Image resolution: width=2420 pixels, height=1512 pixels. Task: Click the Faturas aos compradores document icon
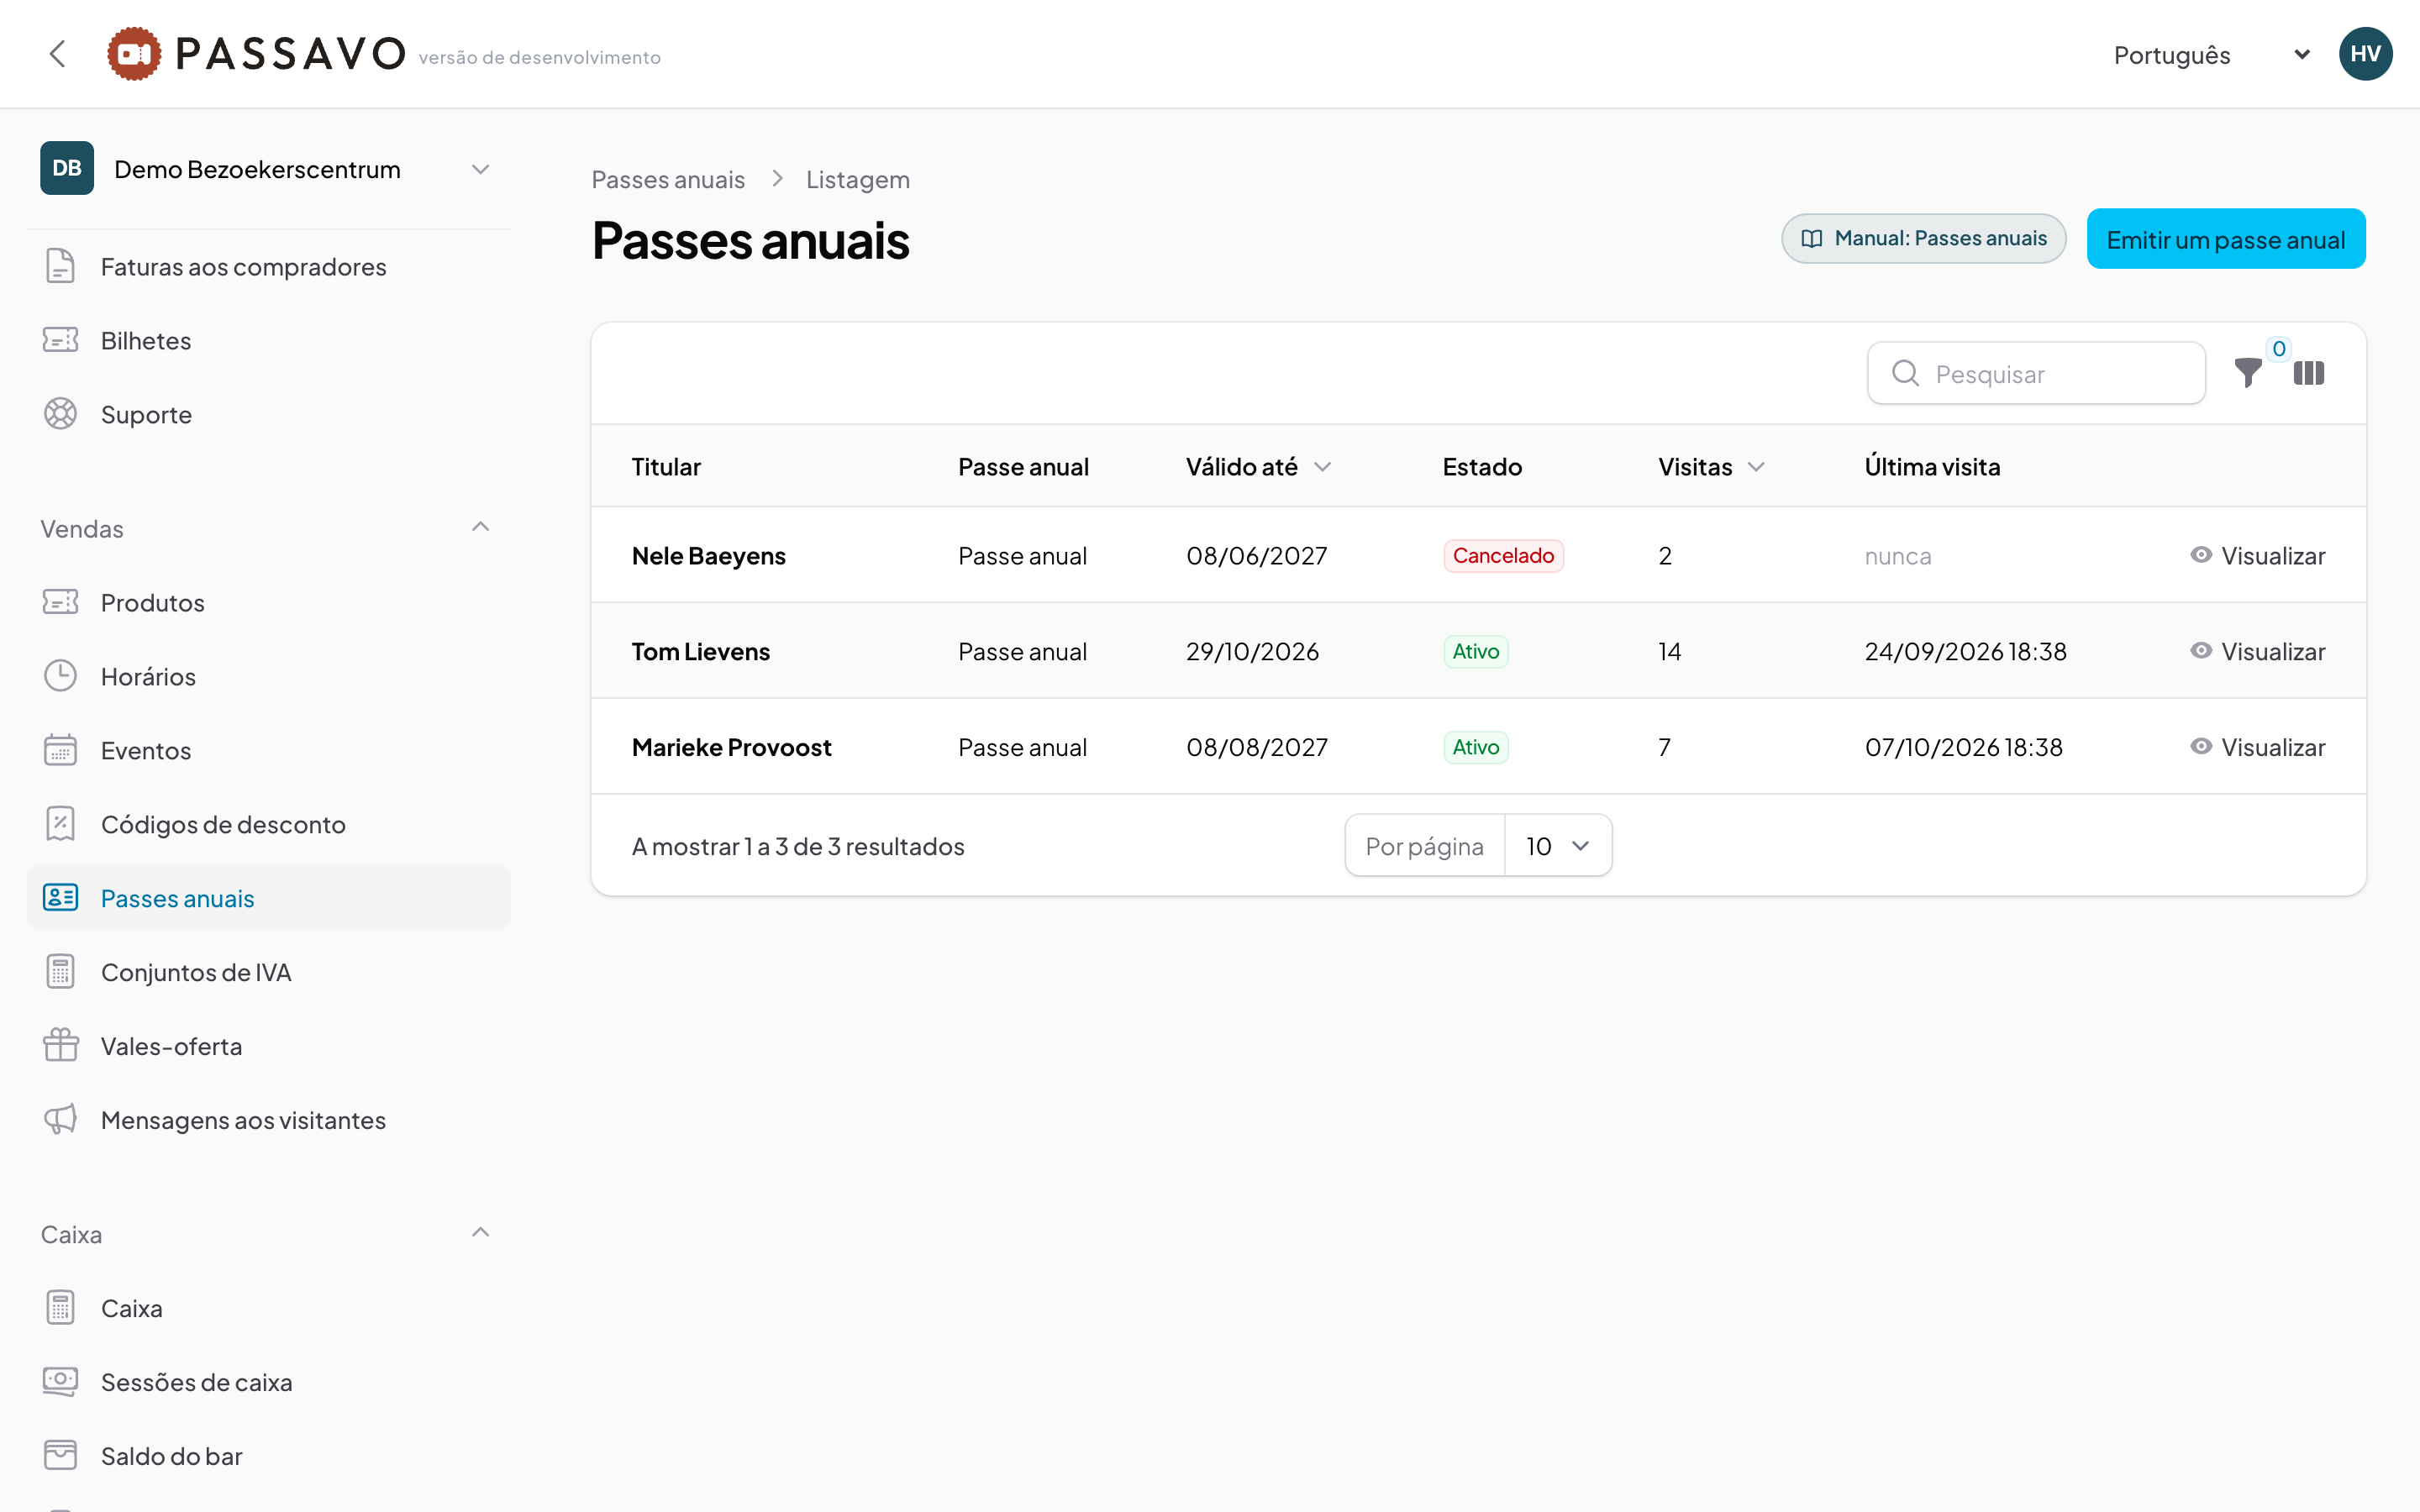(x=60, y=266)
